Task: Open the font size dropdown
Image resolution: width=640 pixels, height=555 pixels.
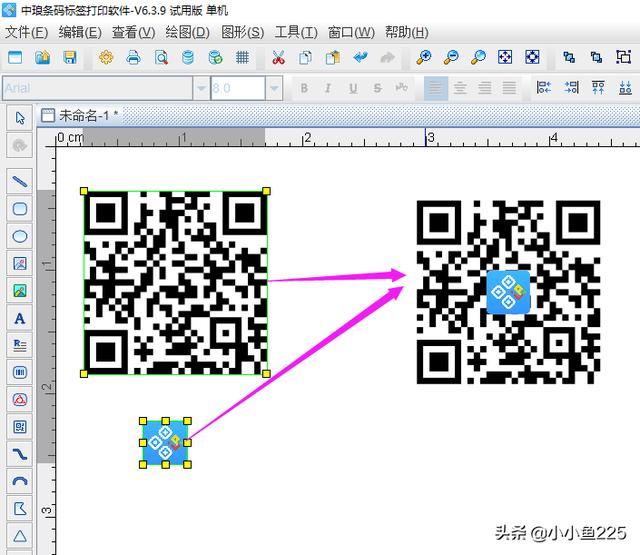Action: point(274,89)
